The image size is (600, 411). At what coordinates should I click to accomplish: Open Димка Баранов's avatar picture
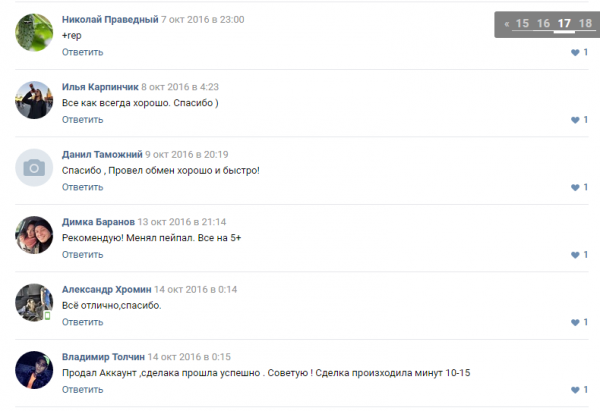(x=34, y=235)
